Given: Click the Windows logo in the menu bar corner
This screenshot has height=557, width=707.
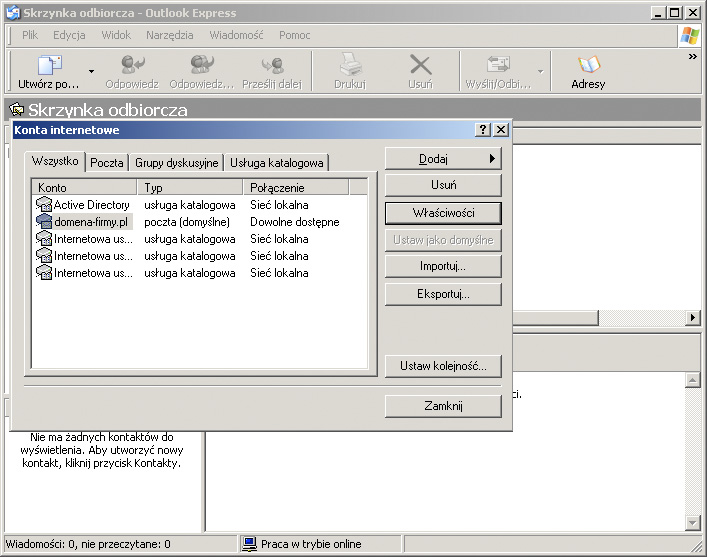Looking at the screenshot, I should pyautogui.click(x=690, y=36).
